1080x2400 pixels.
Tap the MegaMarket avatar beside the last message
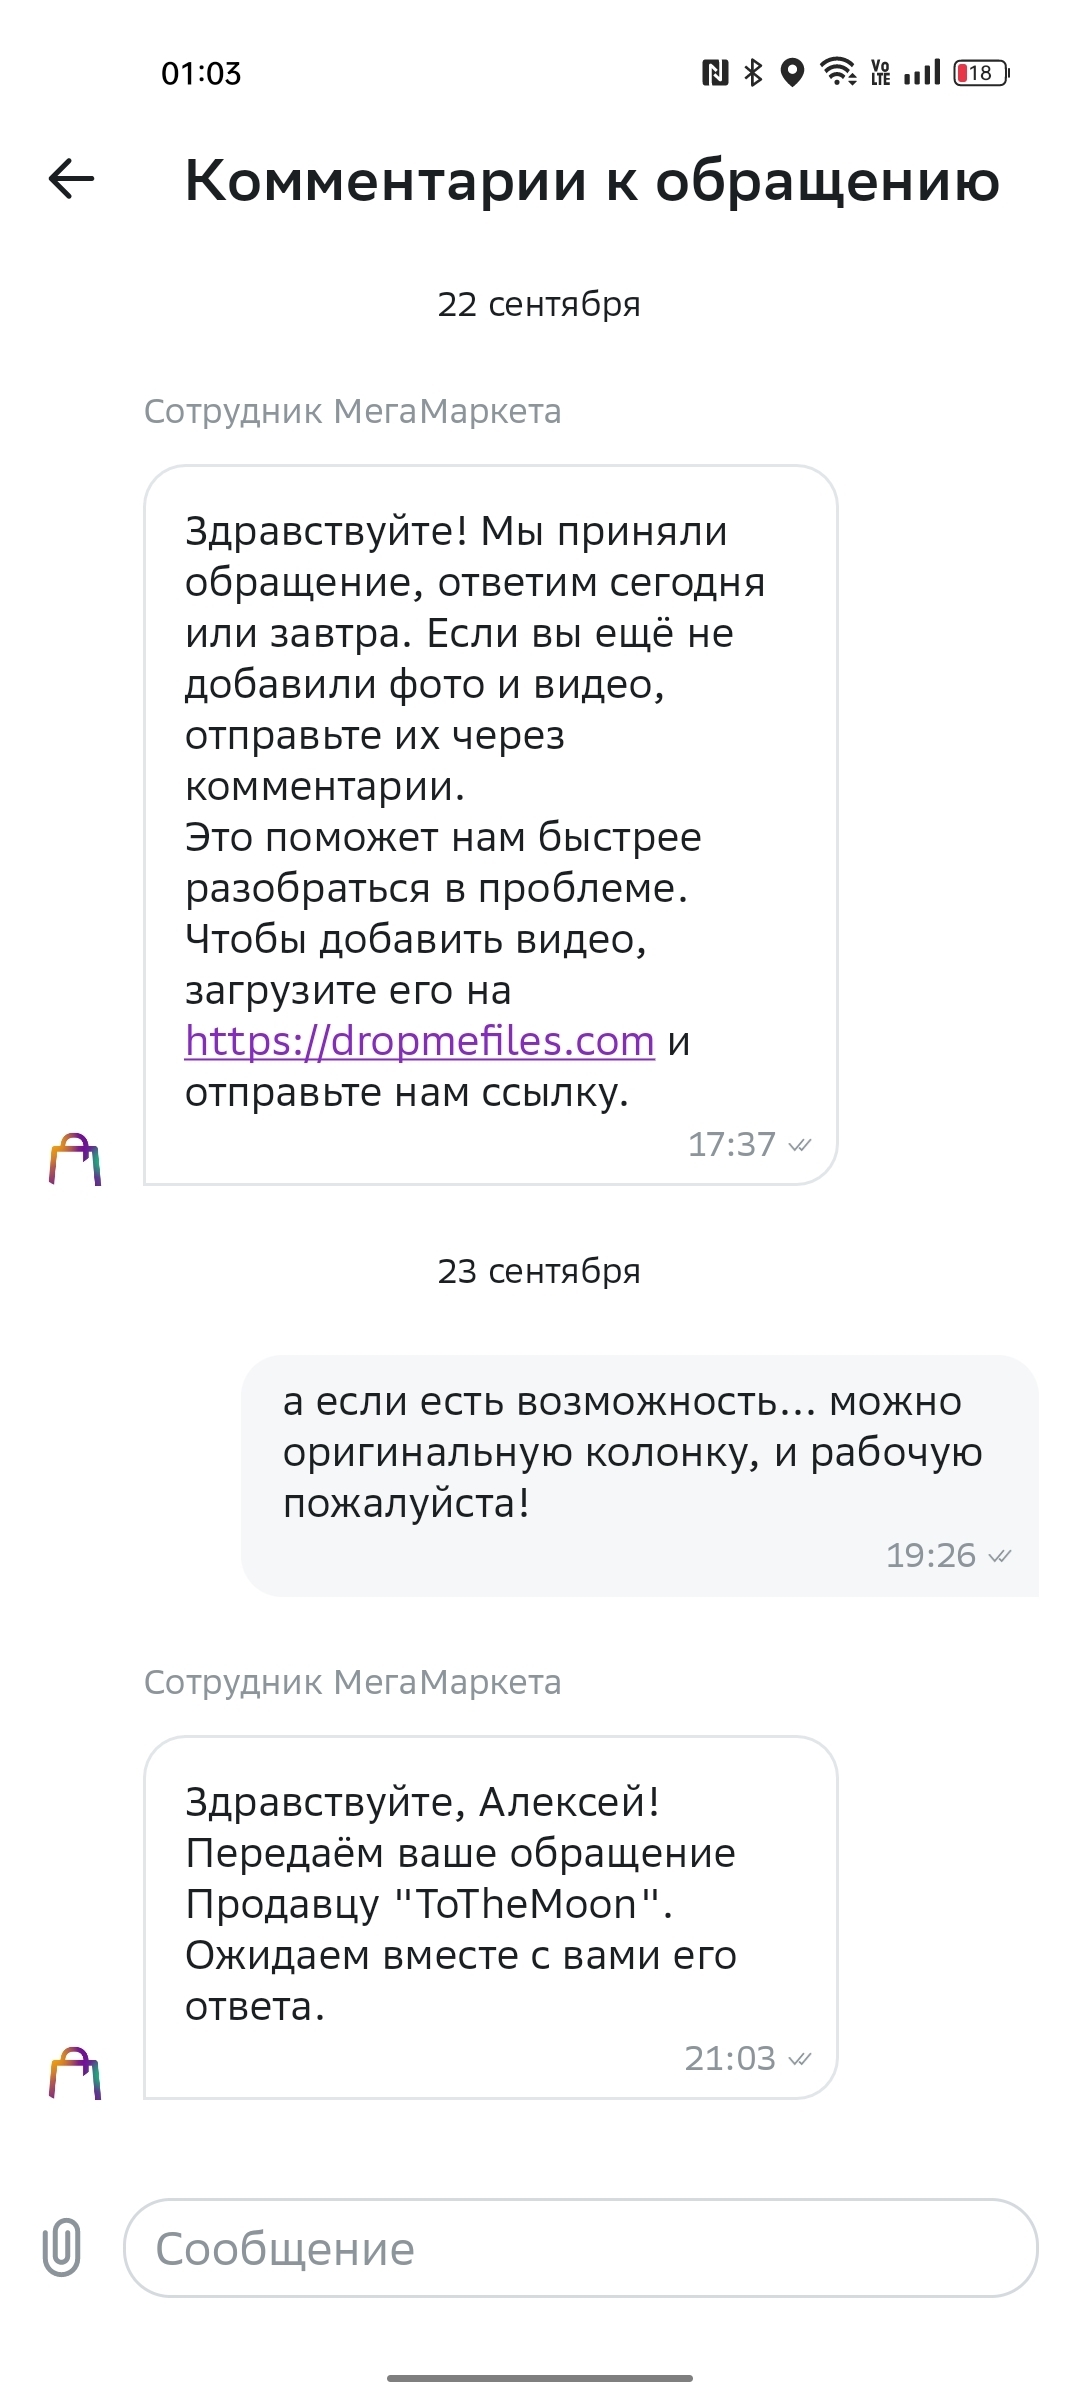click(75, 2073)
